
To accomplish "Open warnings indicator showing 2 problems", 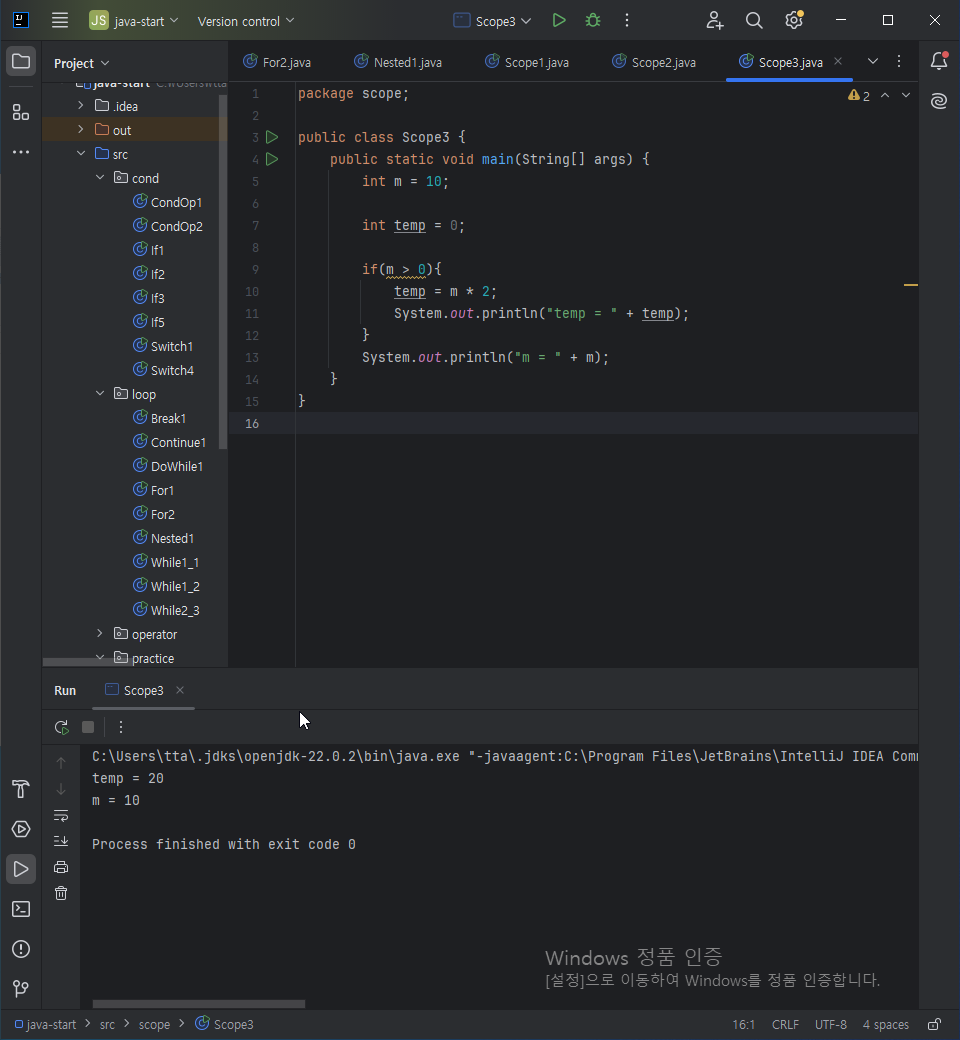I will pyautogui.click(x=858, y=96).
